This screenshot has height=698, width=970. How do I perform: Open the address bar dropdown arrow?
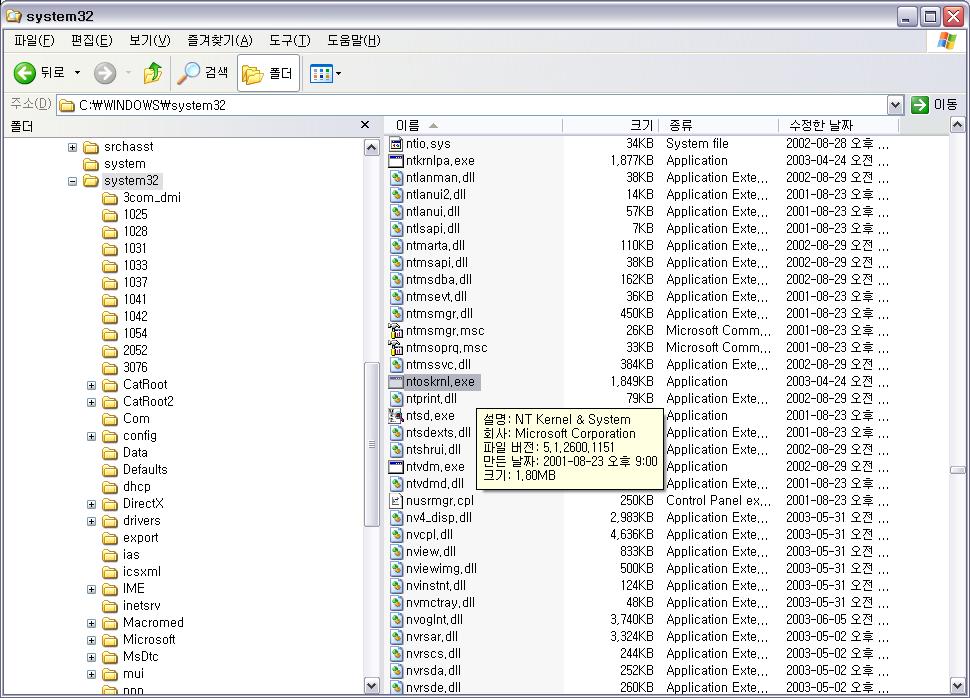(895, 105)
